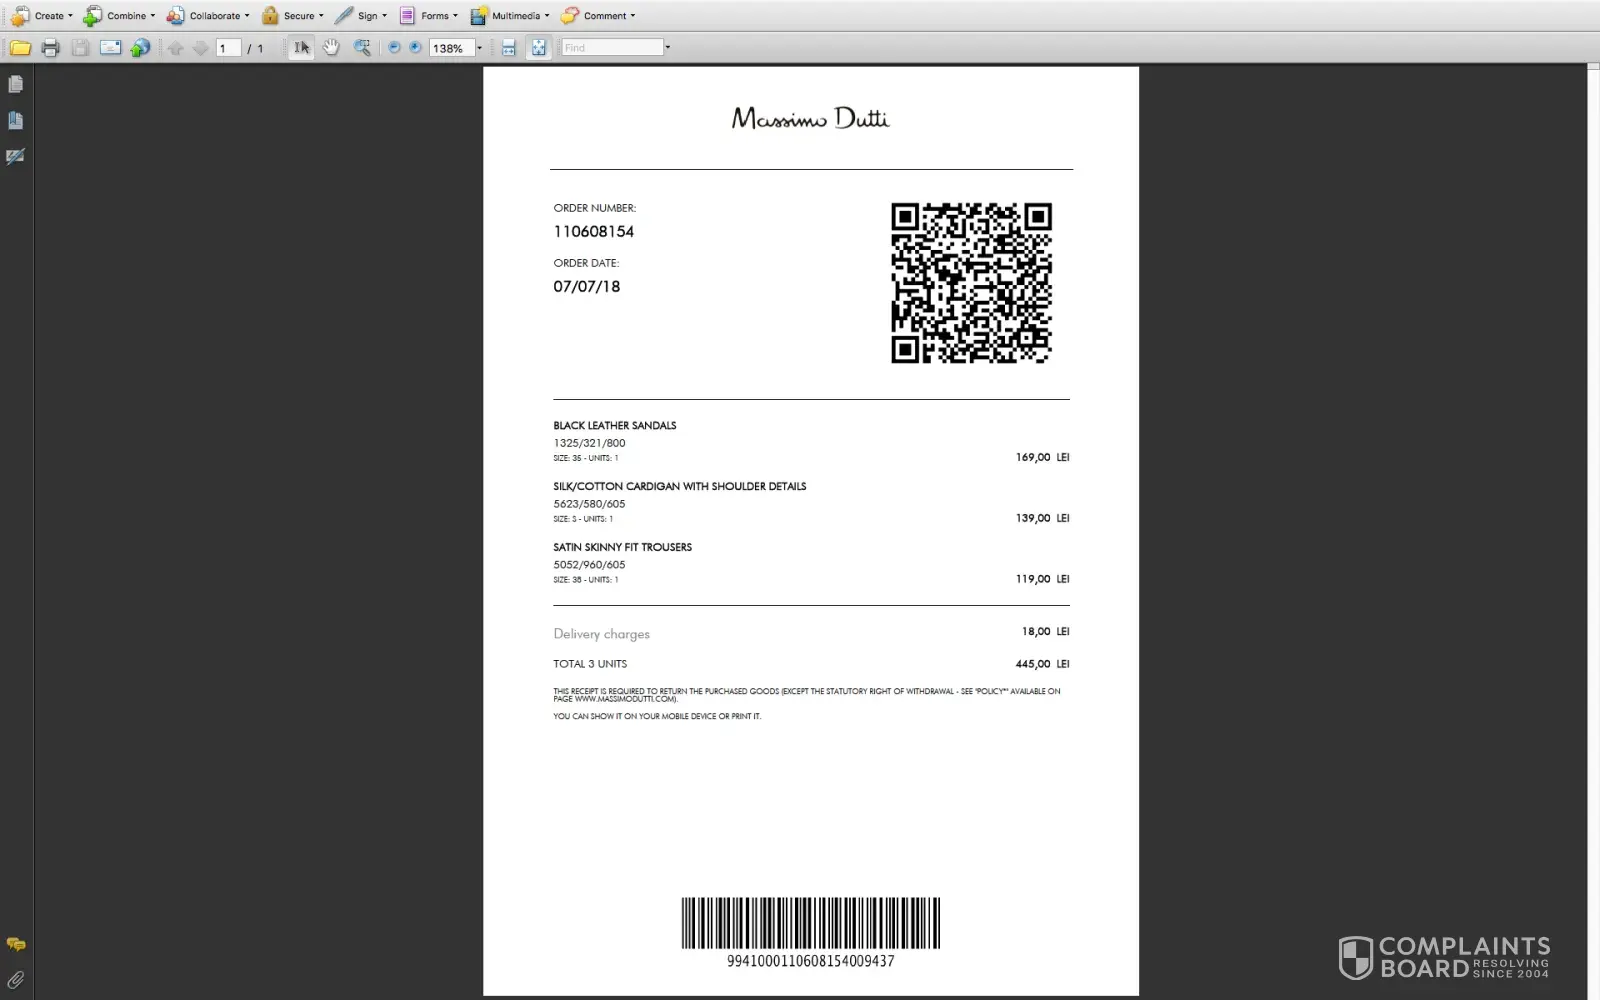The image size is (1600, 1000).
Task: Open the Comments panel speech bubbles icon
Action: pos(16,945)
